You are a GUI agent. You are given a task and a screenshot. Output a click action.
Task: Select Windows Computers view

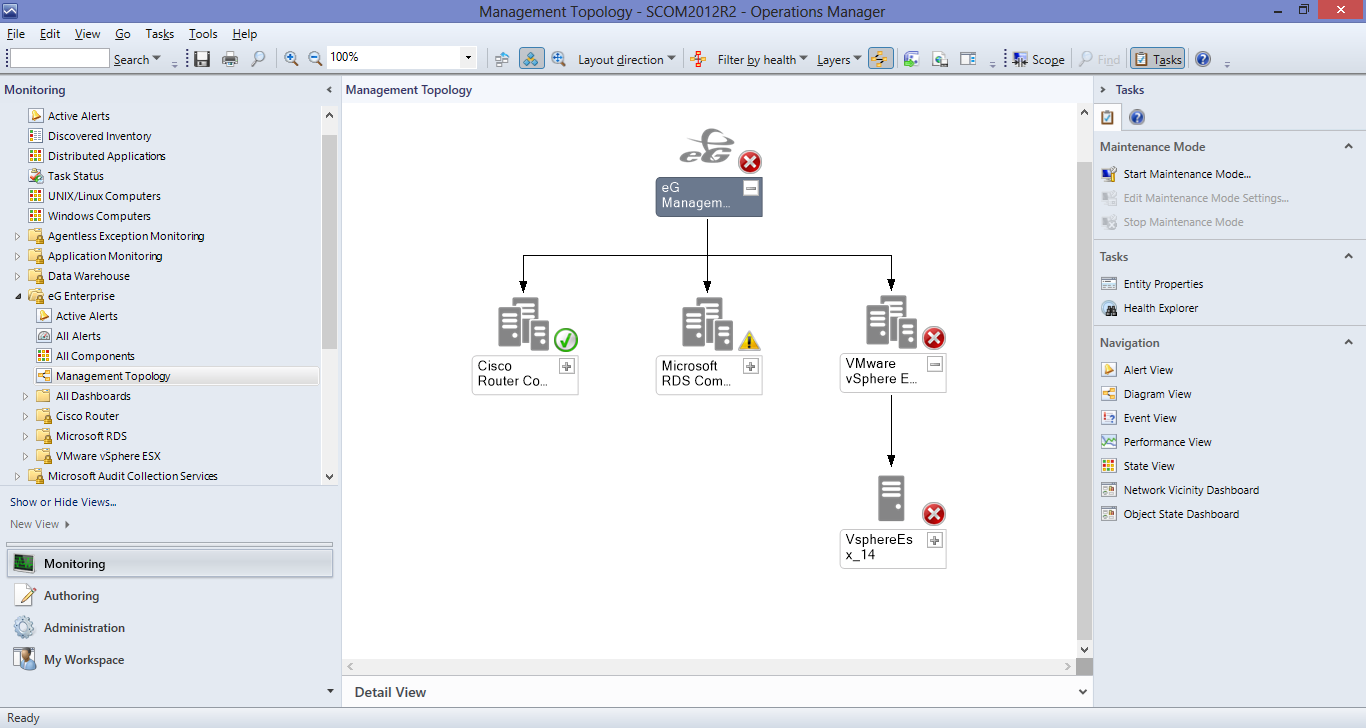click(x=99, y=216)
